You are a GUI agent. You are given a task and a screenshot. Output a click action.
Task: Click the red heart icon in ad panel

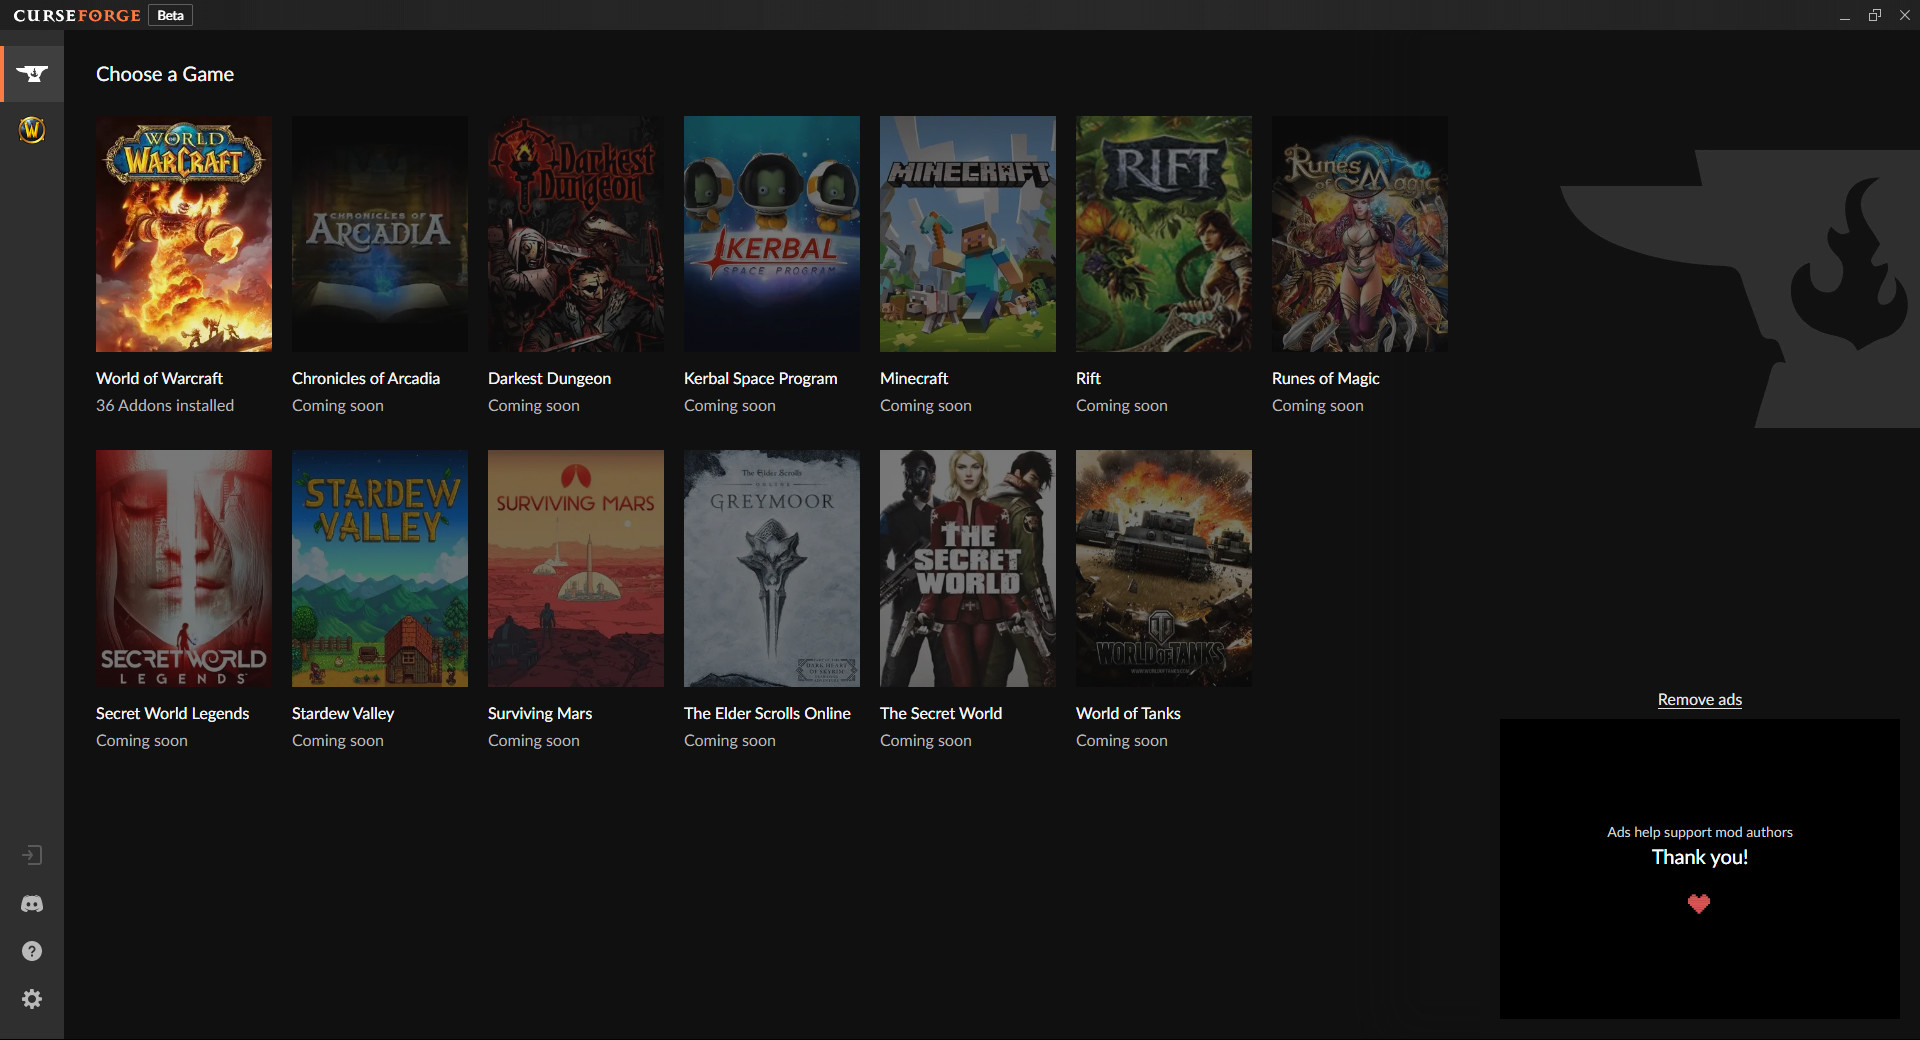[1699, 904]
